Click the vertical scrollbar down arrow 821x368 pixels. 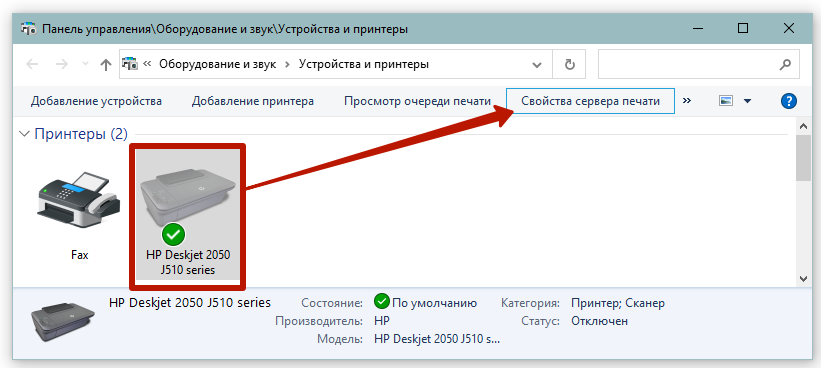pos(803,278)
